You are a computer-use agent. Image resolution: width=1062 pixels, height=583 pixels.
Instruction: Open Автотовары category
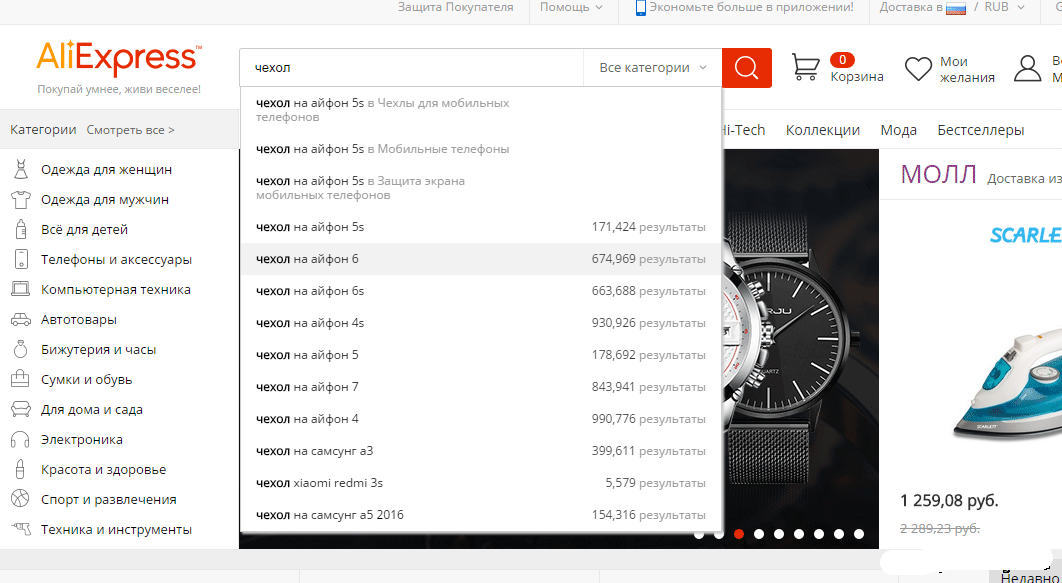(79, 320)
